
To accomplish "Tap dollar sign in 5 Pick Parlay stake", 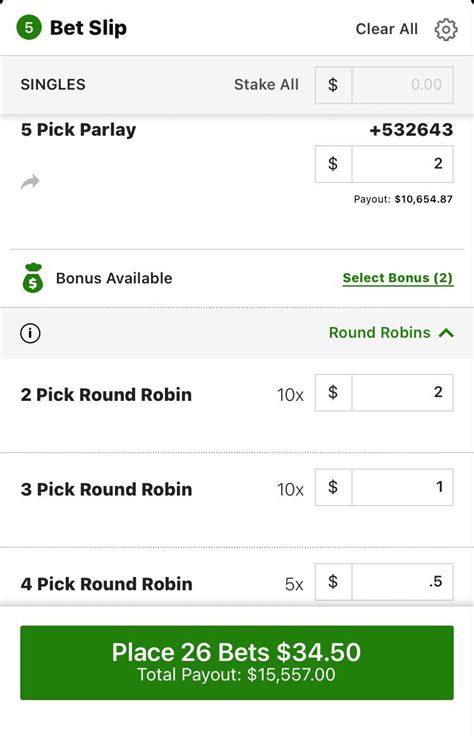I will (x=333, y=164).
